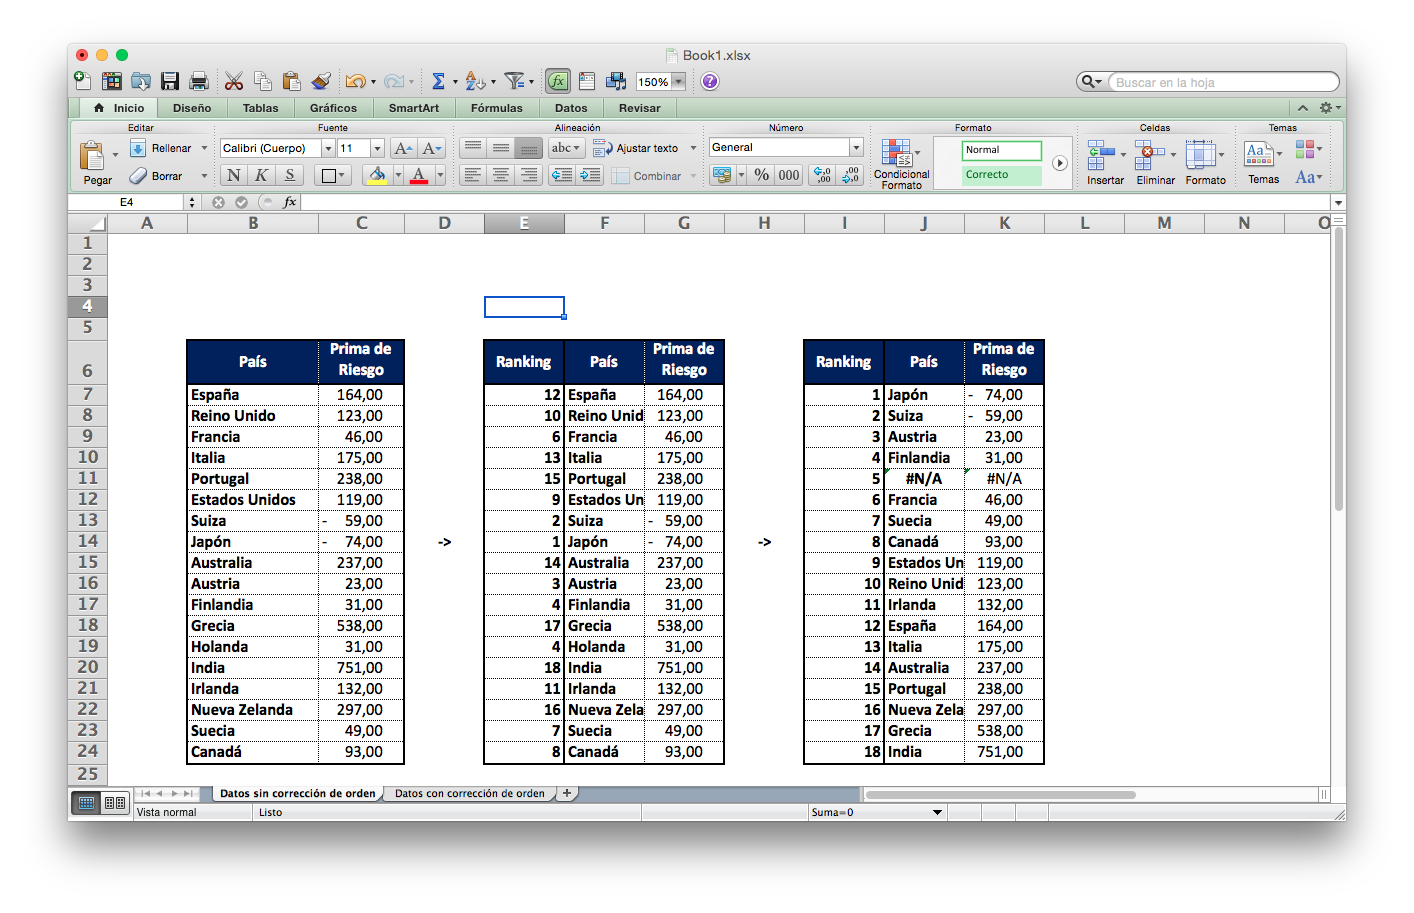
Task: Expand the General number format dropdown
Action: tap(856, 147)
